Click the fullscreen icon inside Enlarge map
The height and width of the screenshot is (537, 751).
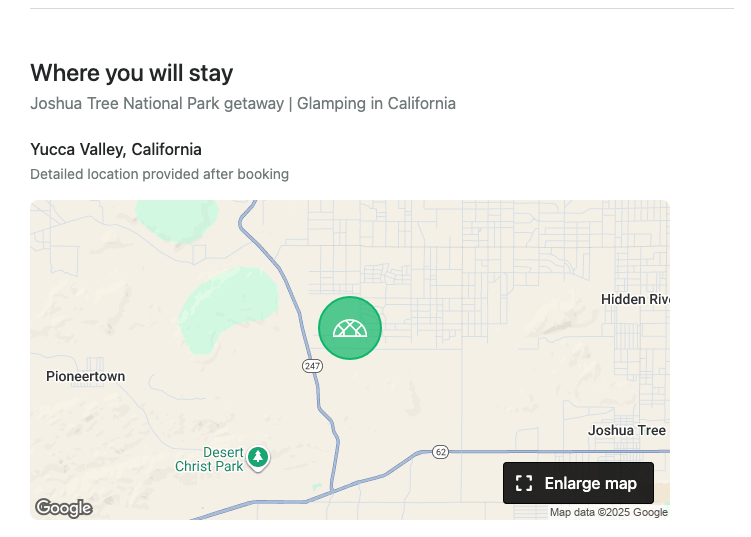524,484
